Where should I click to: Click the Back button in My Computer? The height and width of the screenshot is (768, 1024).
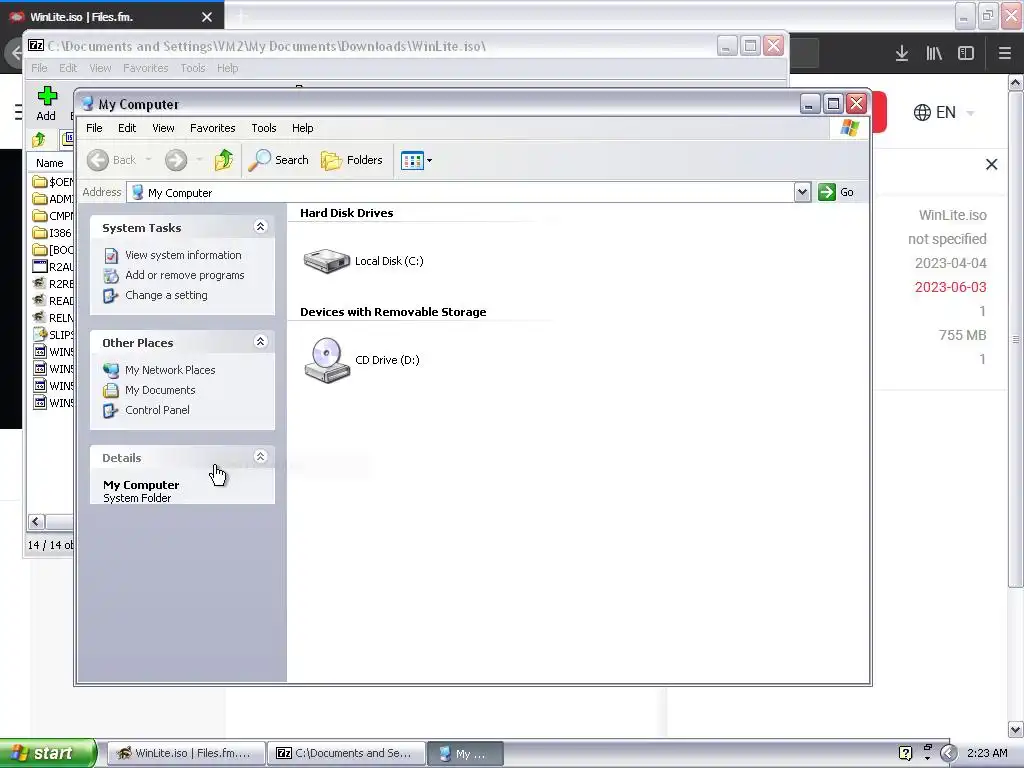111,160
